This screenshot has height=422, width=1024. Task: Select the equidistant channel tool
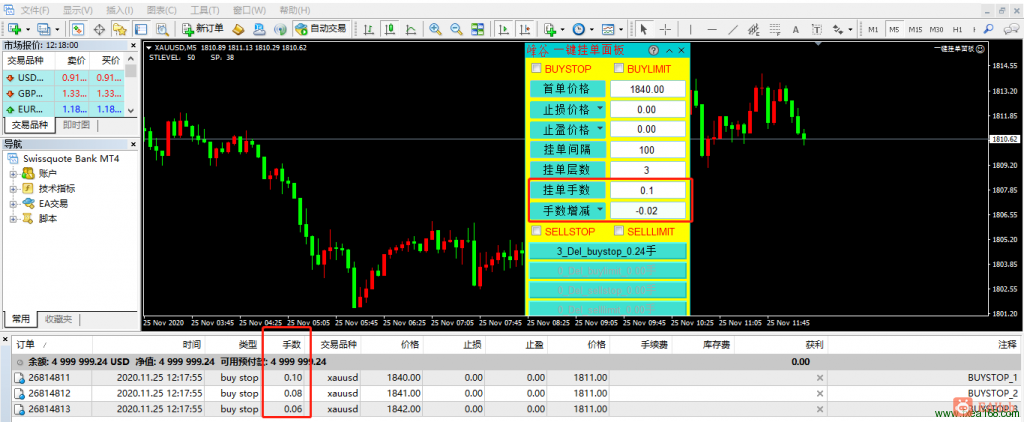click(754, 29)
